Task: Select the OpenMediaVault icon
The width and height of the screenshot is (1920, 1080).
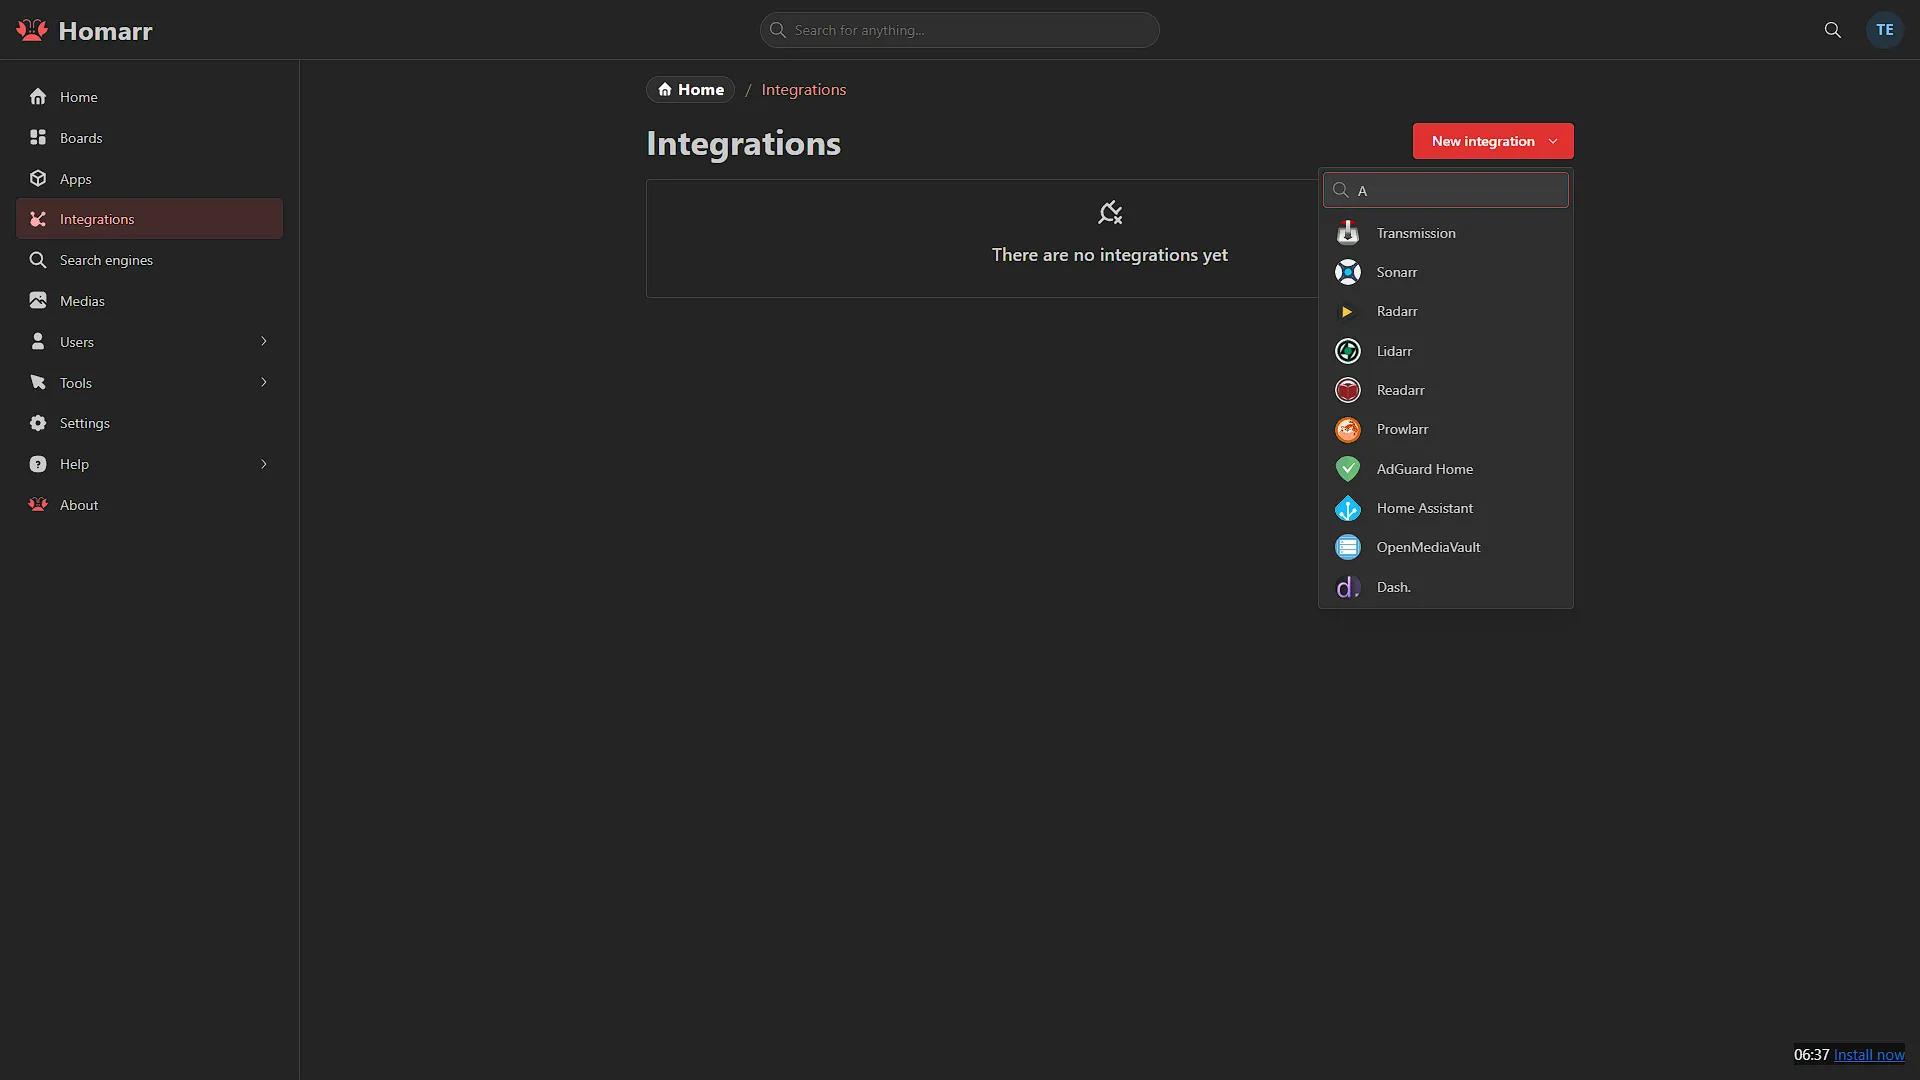Action: [1348, 548]
